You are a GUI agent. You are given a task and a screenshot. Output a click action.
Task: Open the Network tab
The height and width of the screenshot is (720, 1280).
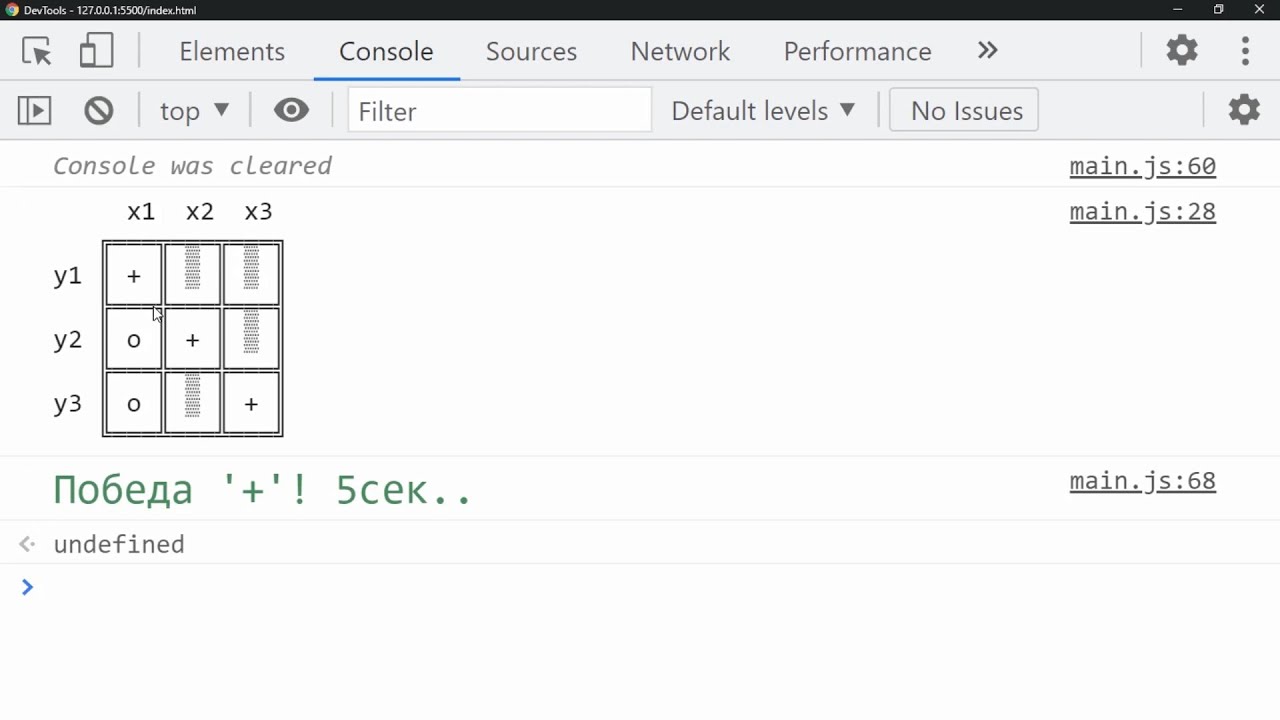680,51
